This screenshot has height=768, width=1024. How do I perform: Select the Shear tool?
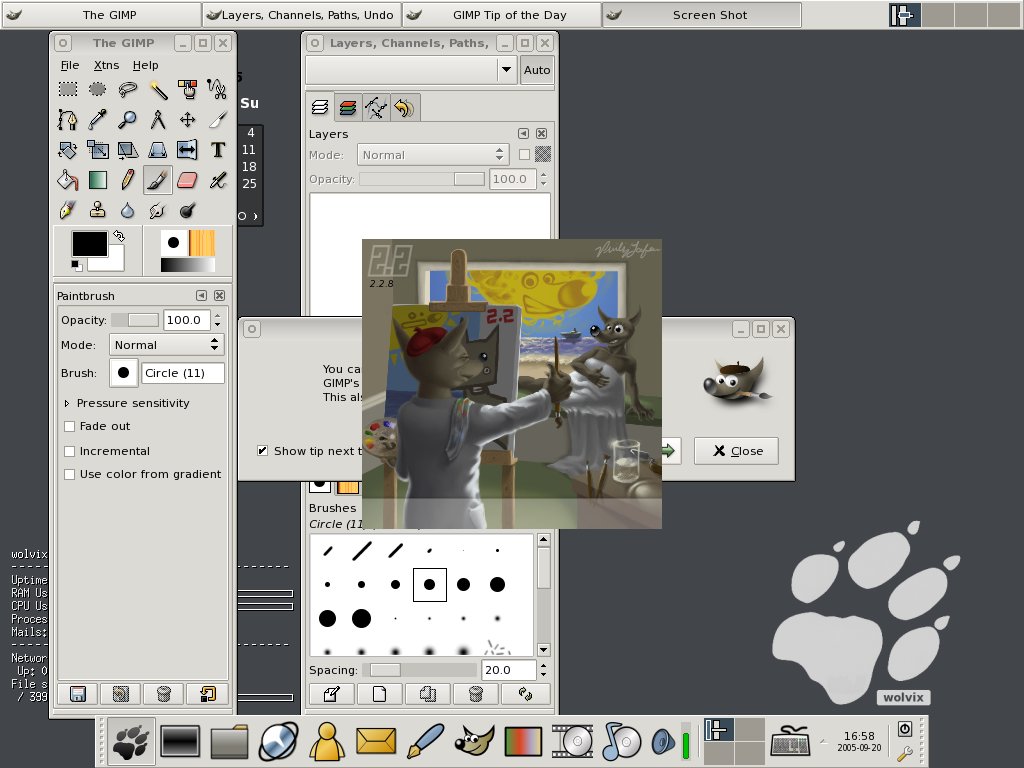[127, 150]
